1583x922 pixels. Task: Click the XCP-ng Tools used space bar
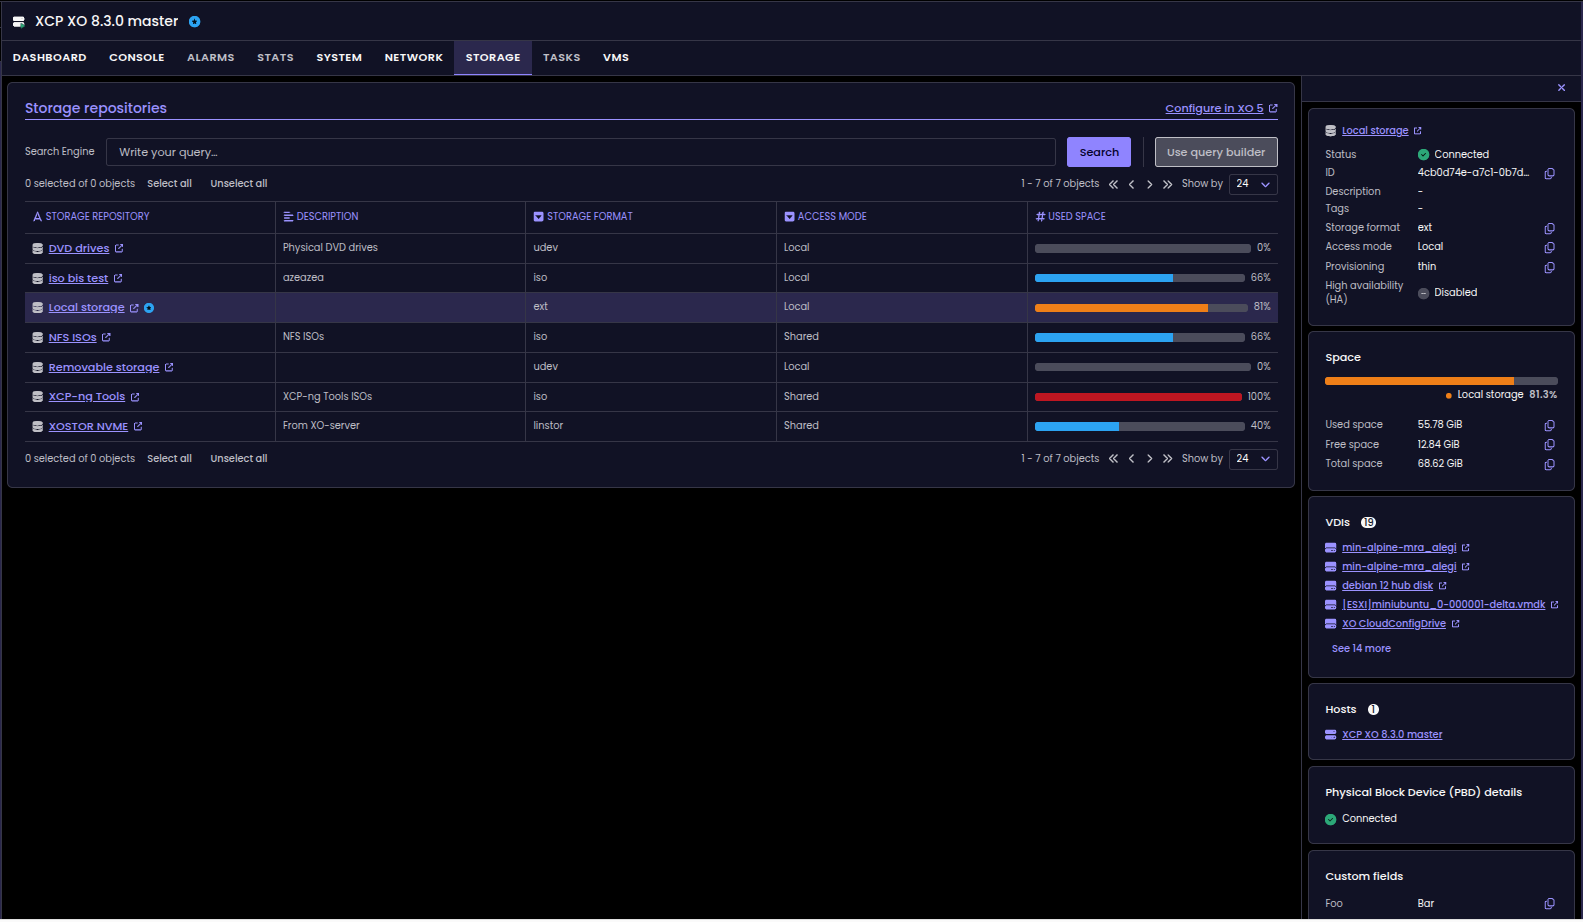tap(1137, 397)
